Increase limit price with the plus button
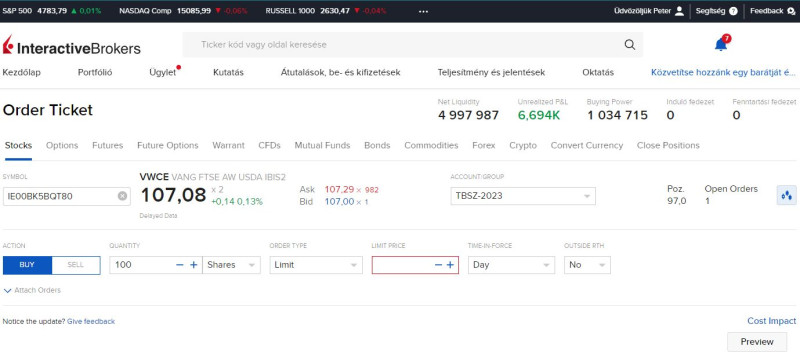The width and height of the screenshot is (800, 361). (450, 265)
